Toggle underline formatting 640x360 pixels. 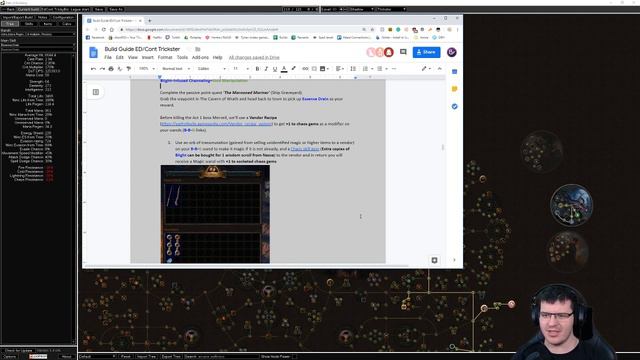coord(275,69)
